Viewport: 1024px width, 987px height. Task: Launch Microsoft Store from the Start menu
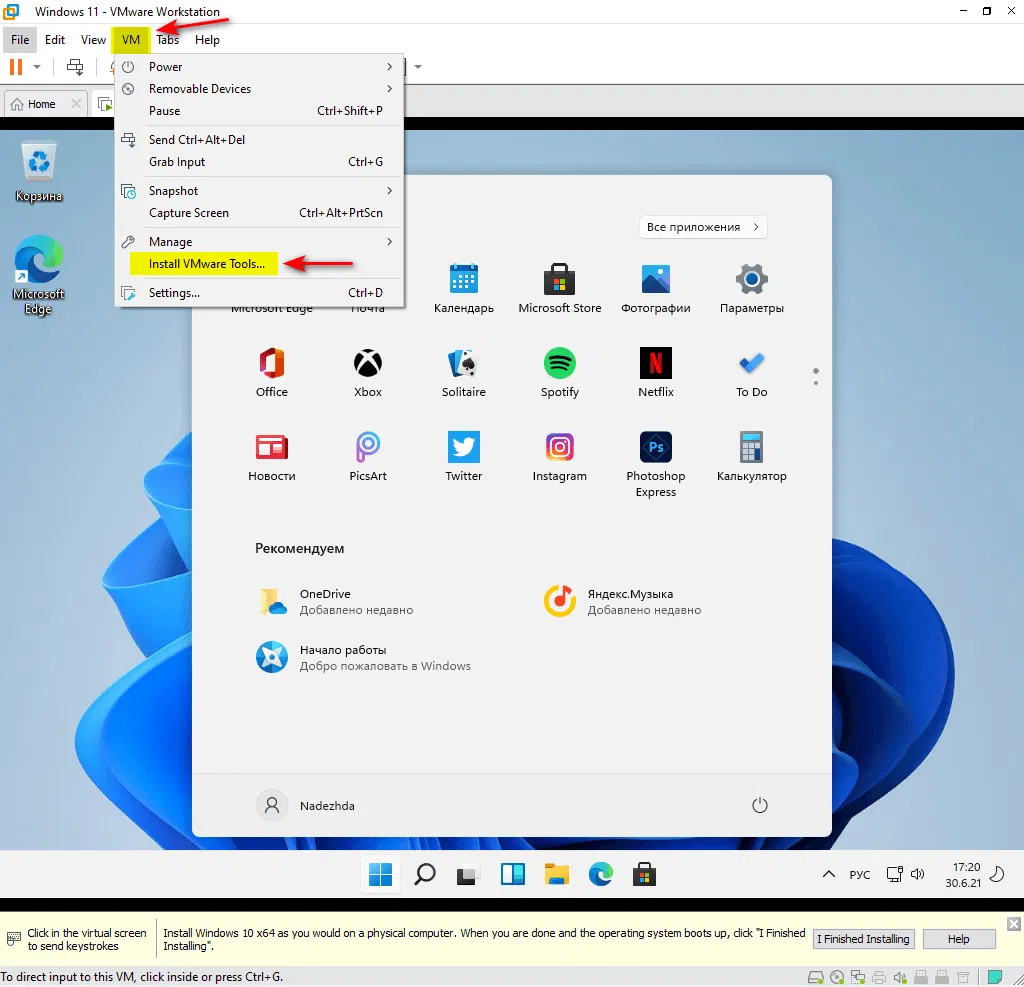pos(560,288)
